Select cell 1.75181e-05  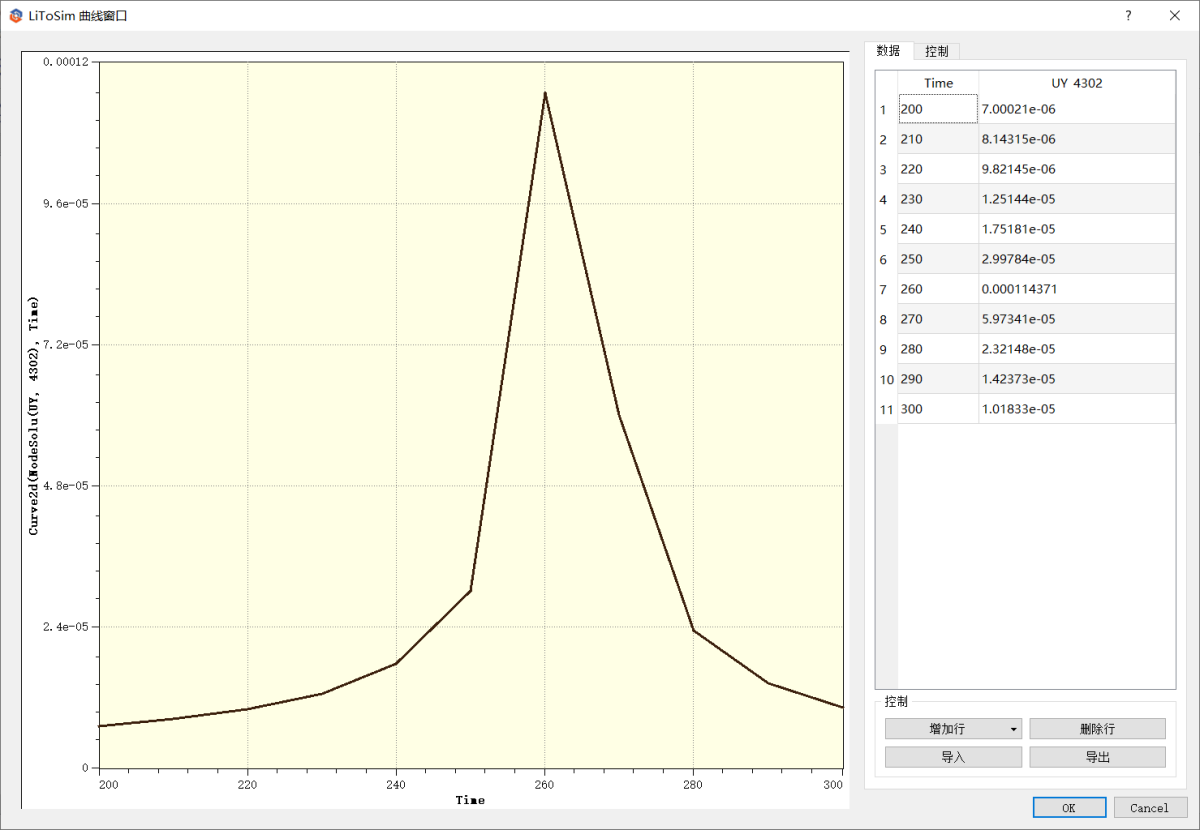pyautogui.click(x=1076, y=229)
